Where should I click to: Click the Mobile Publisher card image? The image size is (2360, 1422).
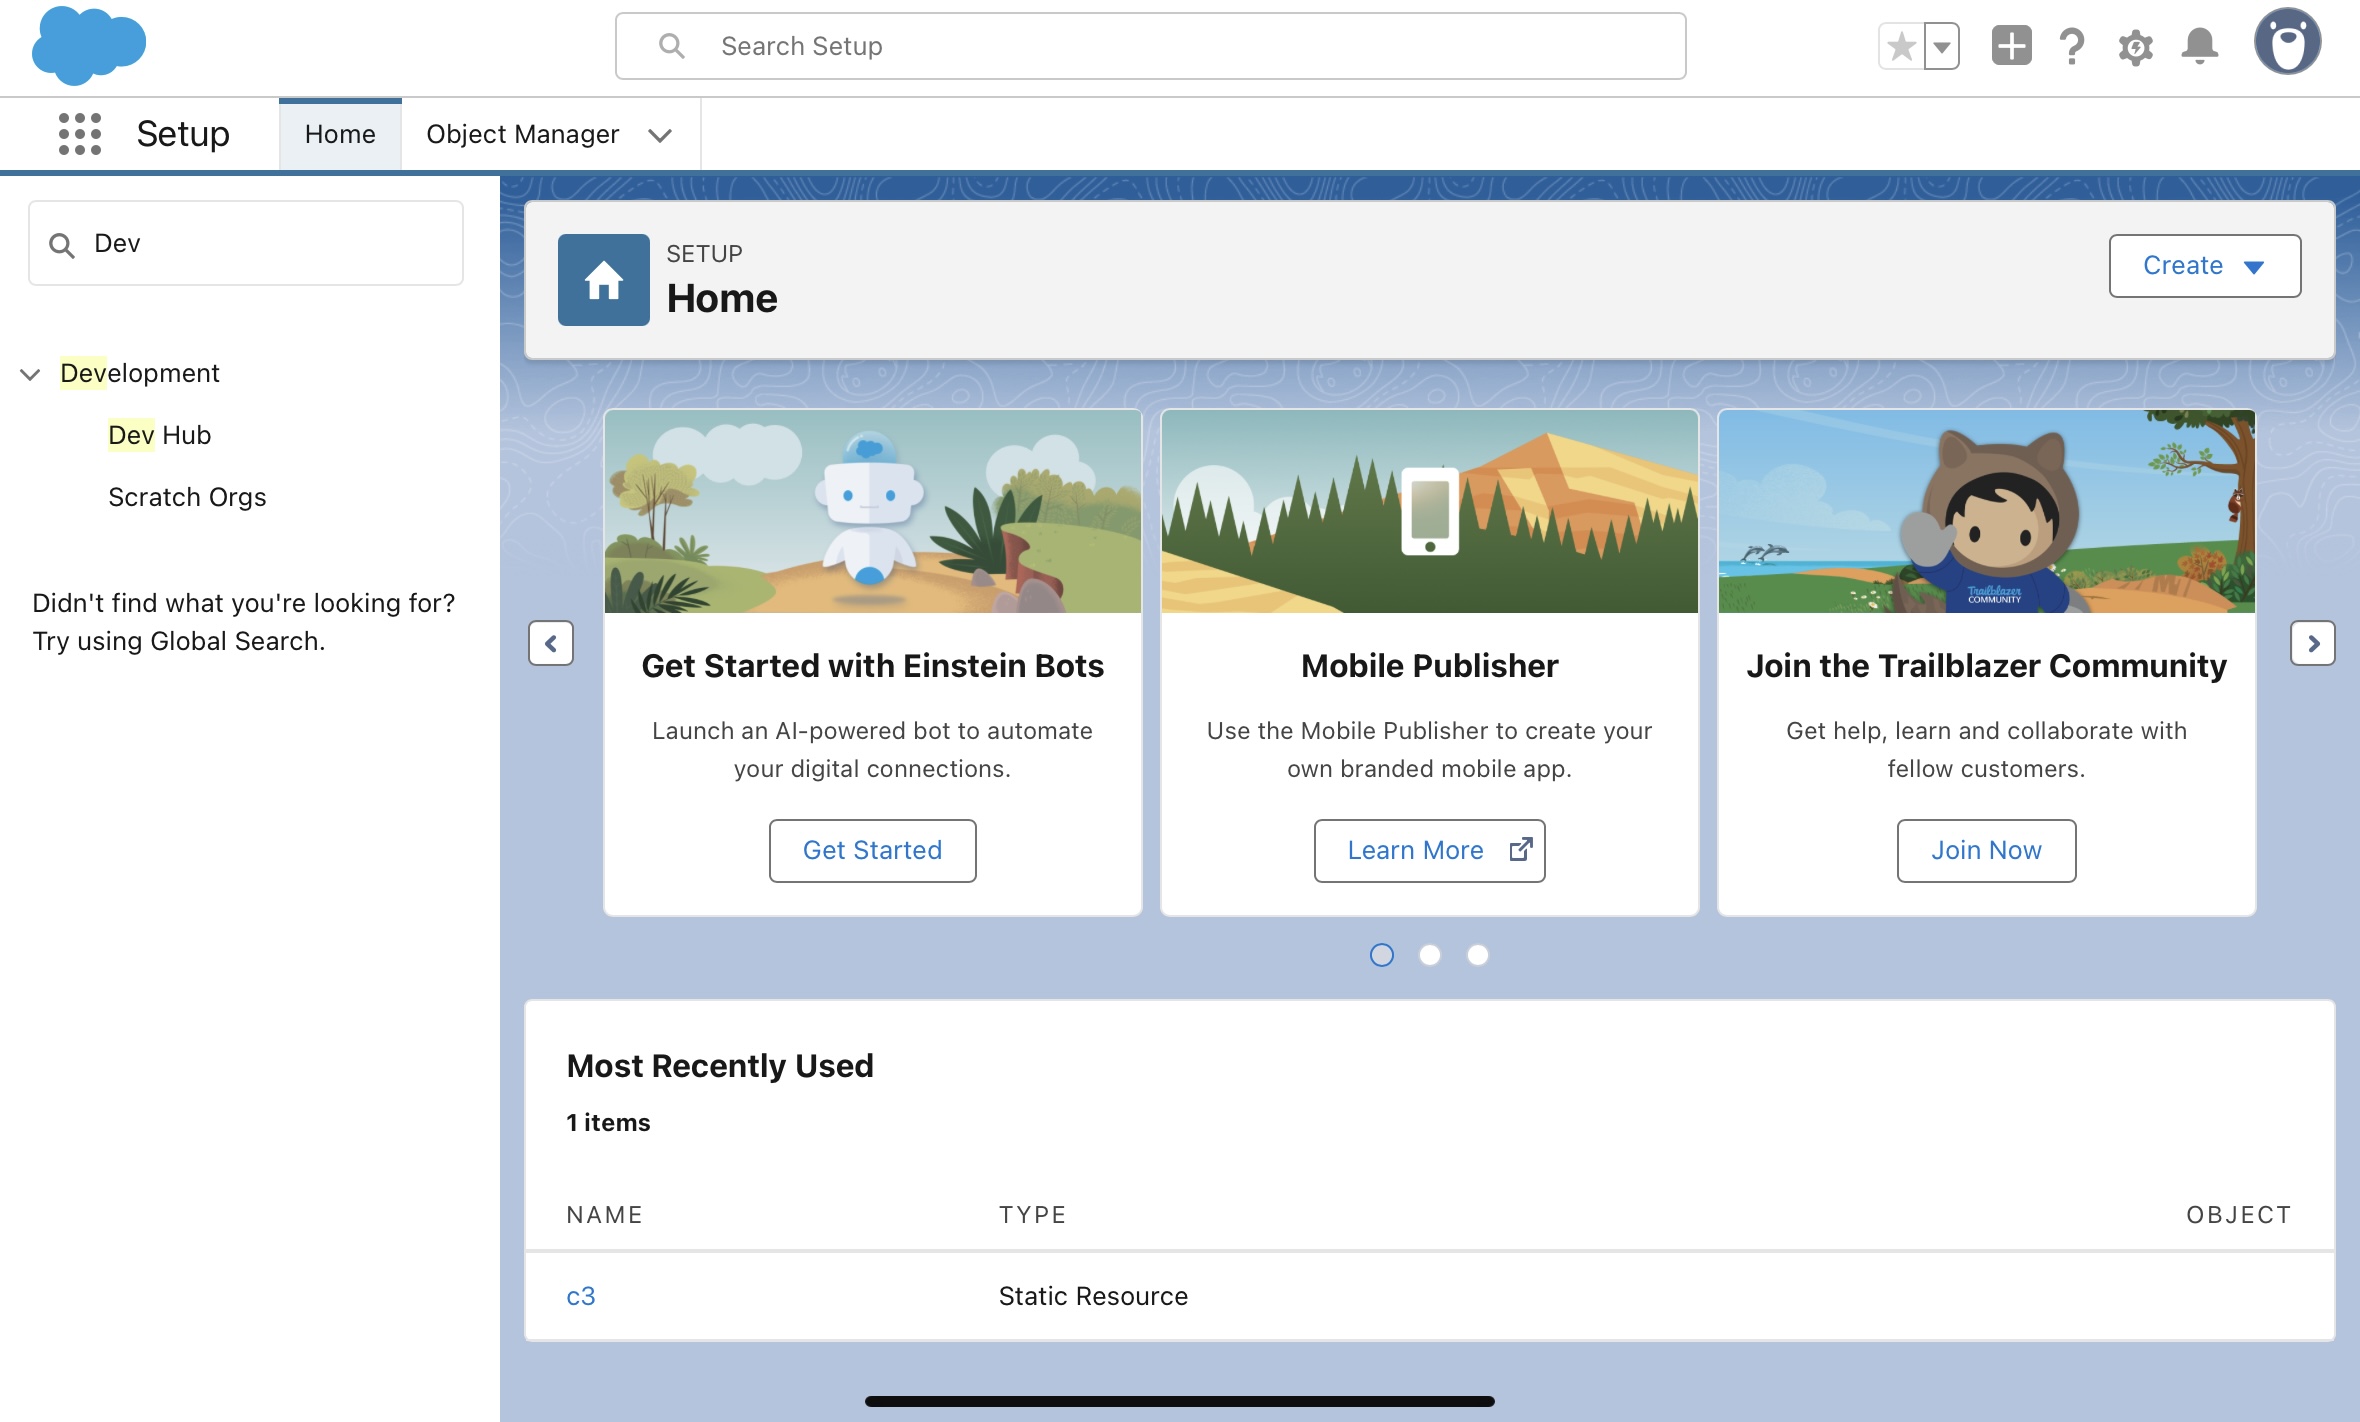coord(1429,512)
